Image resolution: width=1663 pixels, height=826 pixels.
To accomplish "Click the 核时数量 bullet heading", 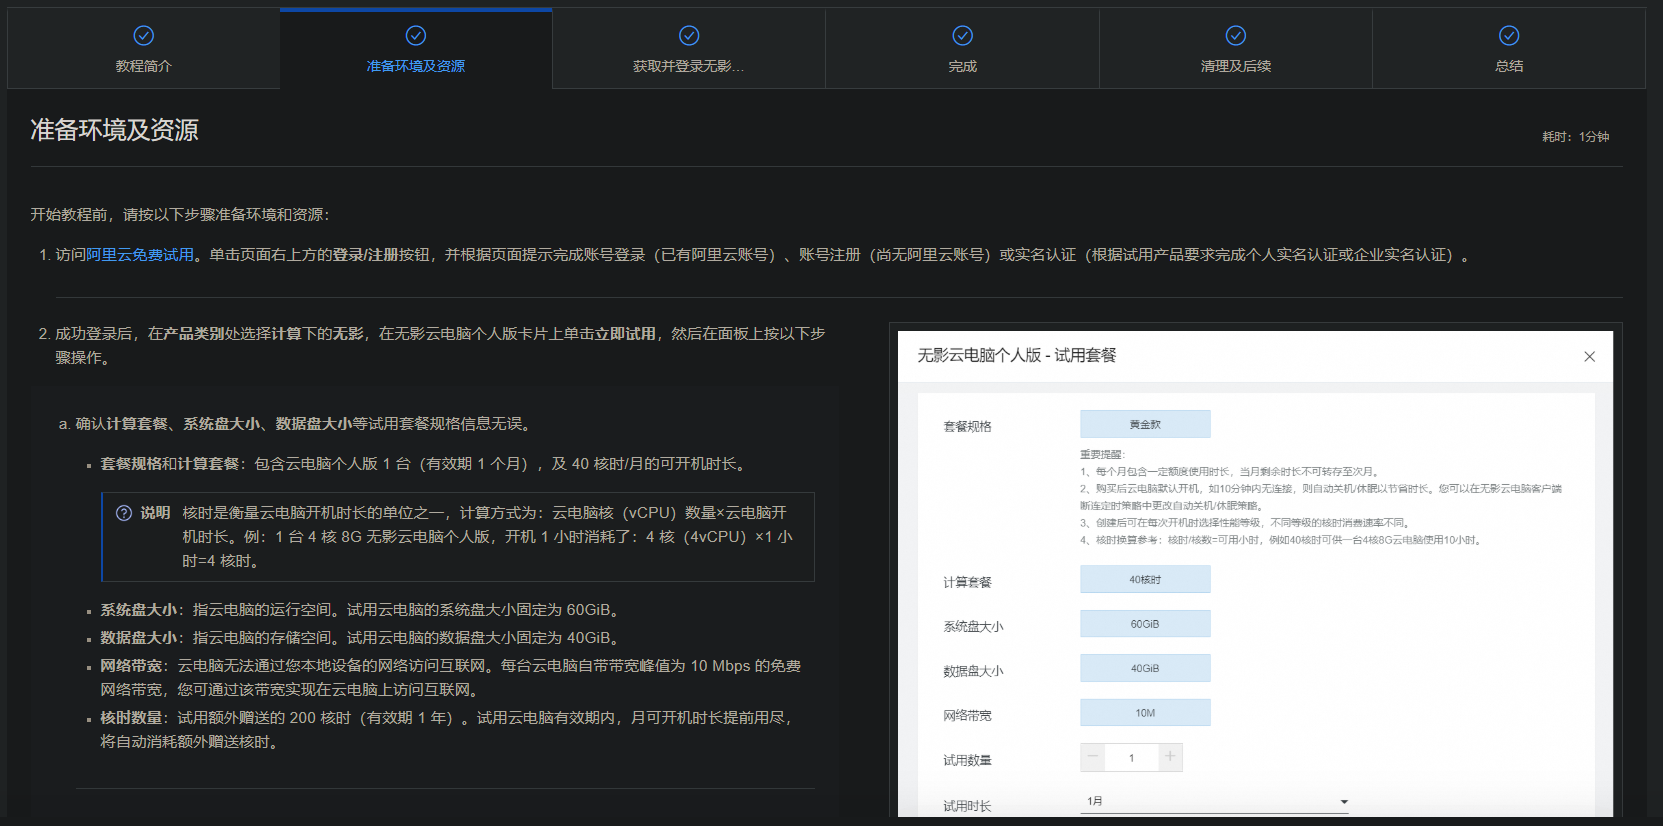I will [131, 718].
